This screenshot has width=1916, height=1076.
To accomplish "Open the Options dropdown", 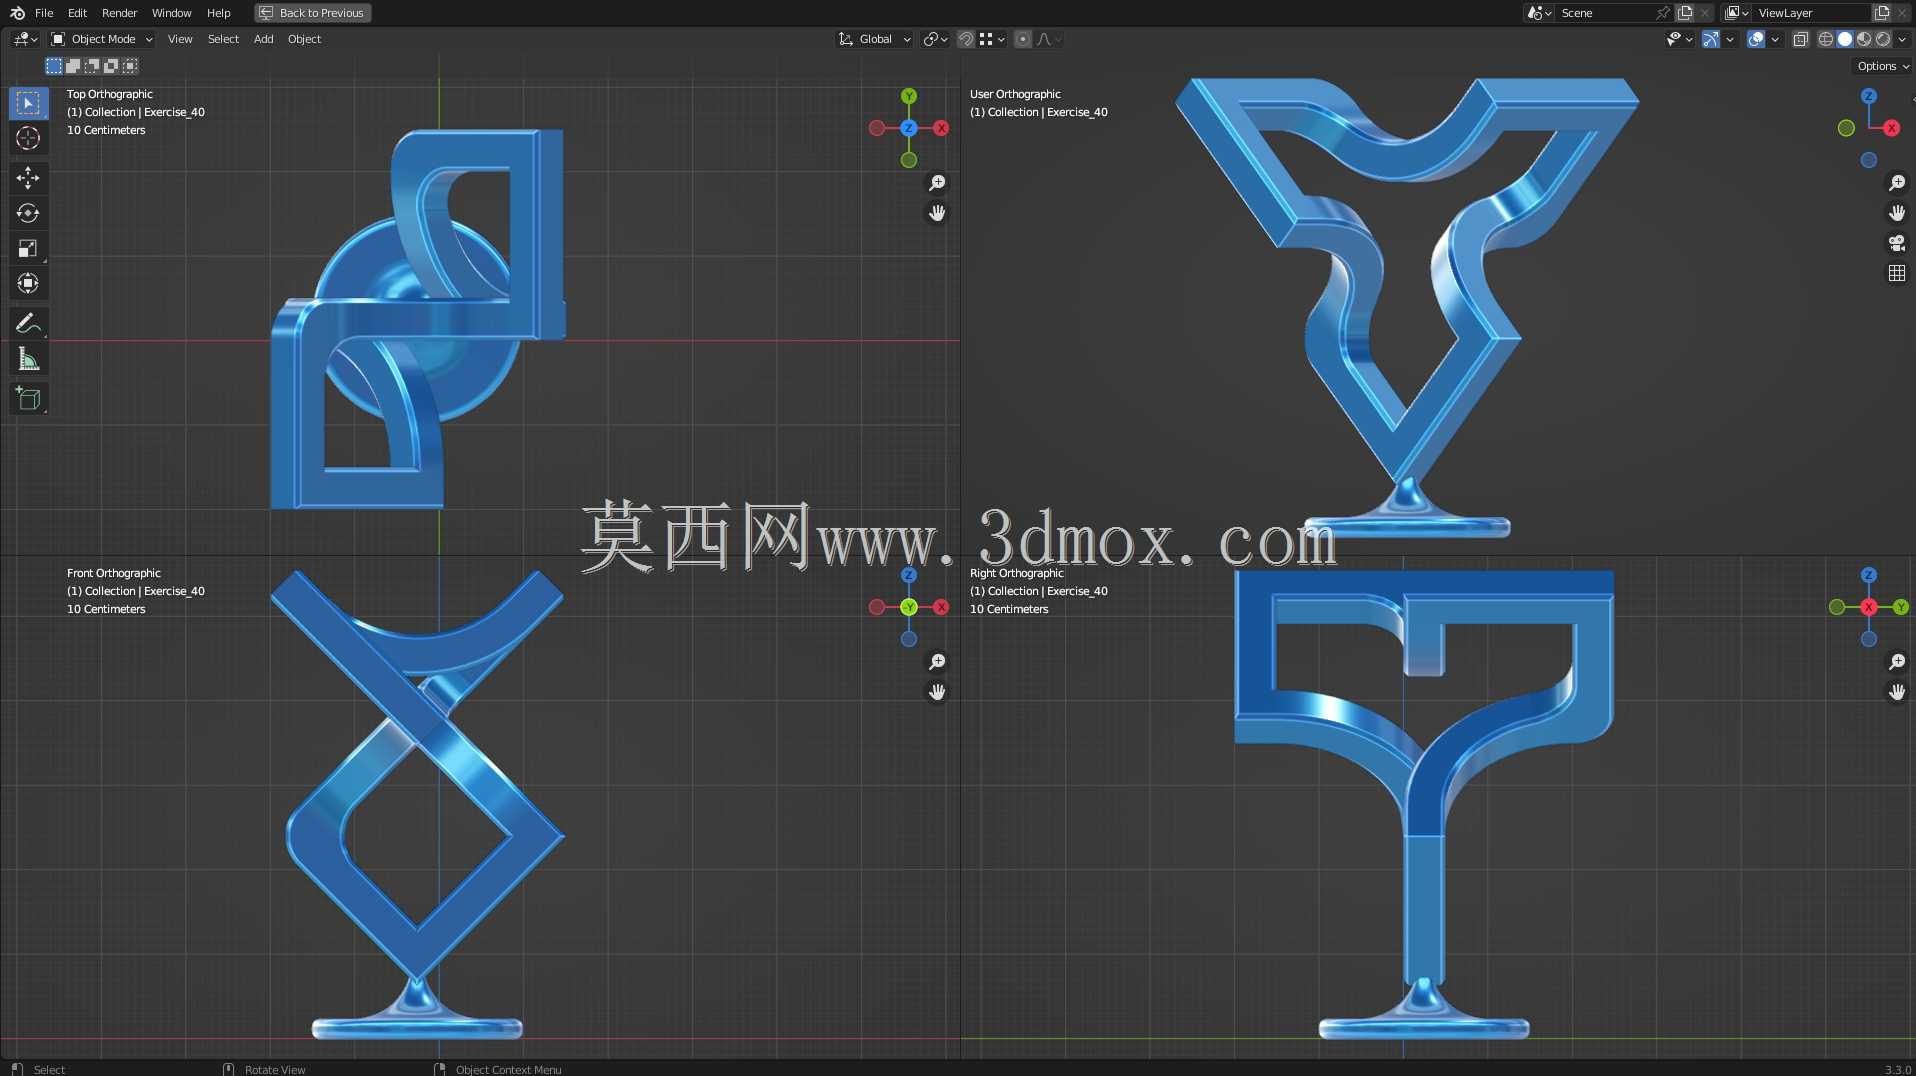I will click(1882, 66).
